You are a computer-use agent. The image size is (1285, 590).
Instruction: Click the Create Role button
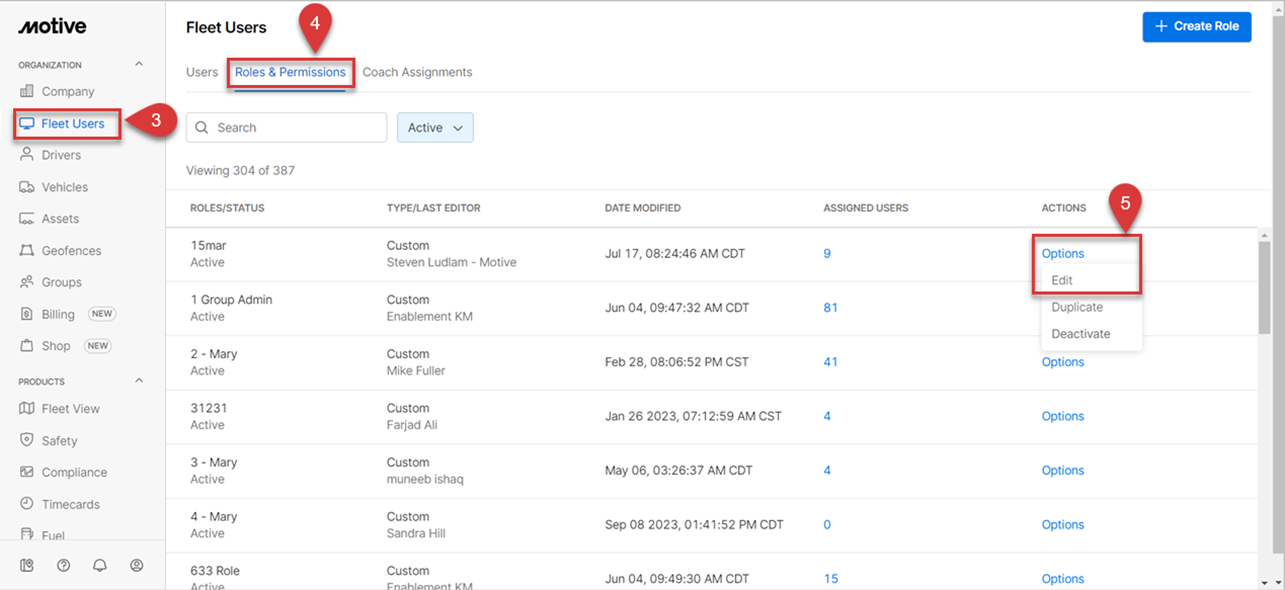(x=1196, y=26)
